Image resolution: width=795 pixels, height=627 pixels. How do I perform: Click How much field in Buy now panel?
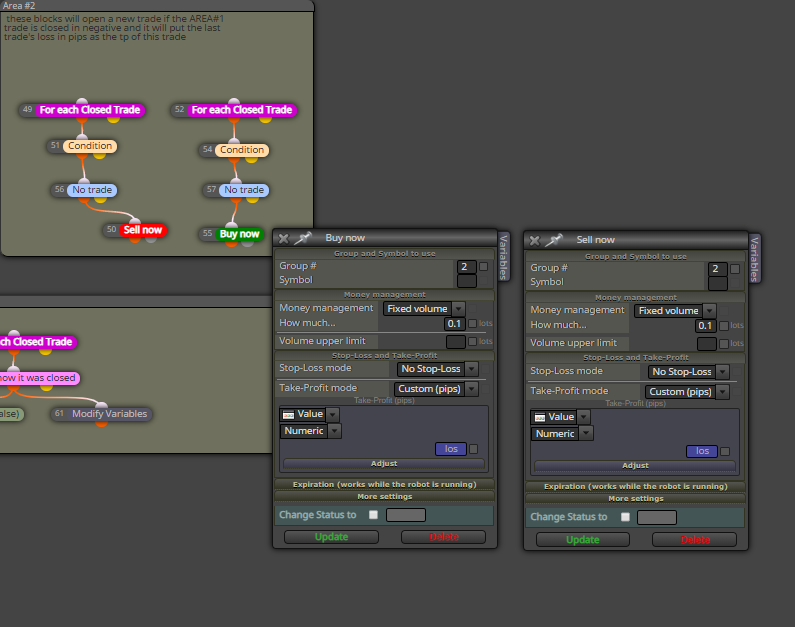[x=455, y=323]
